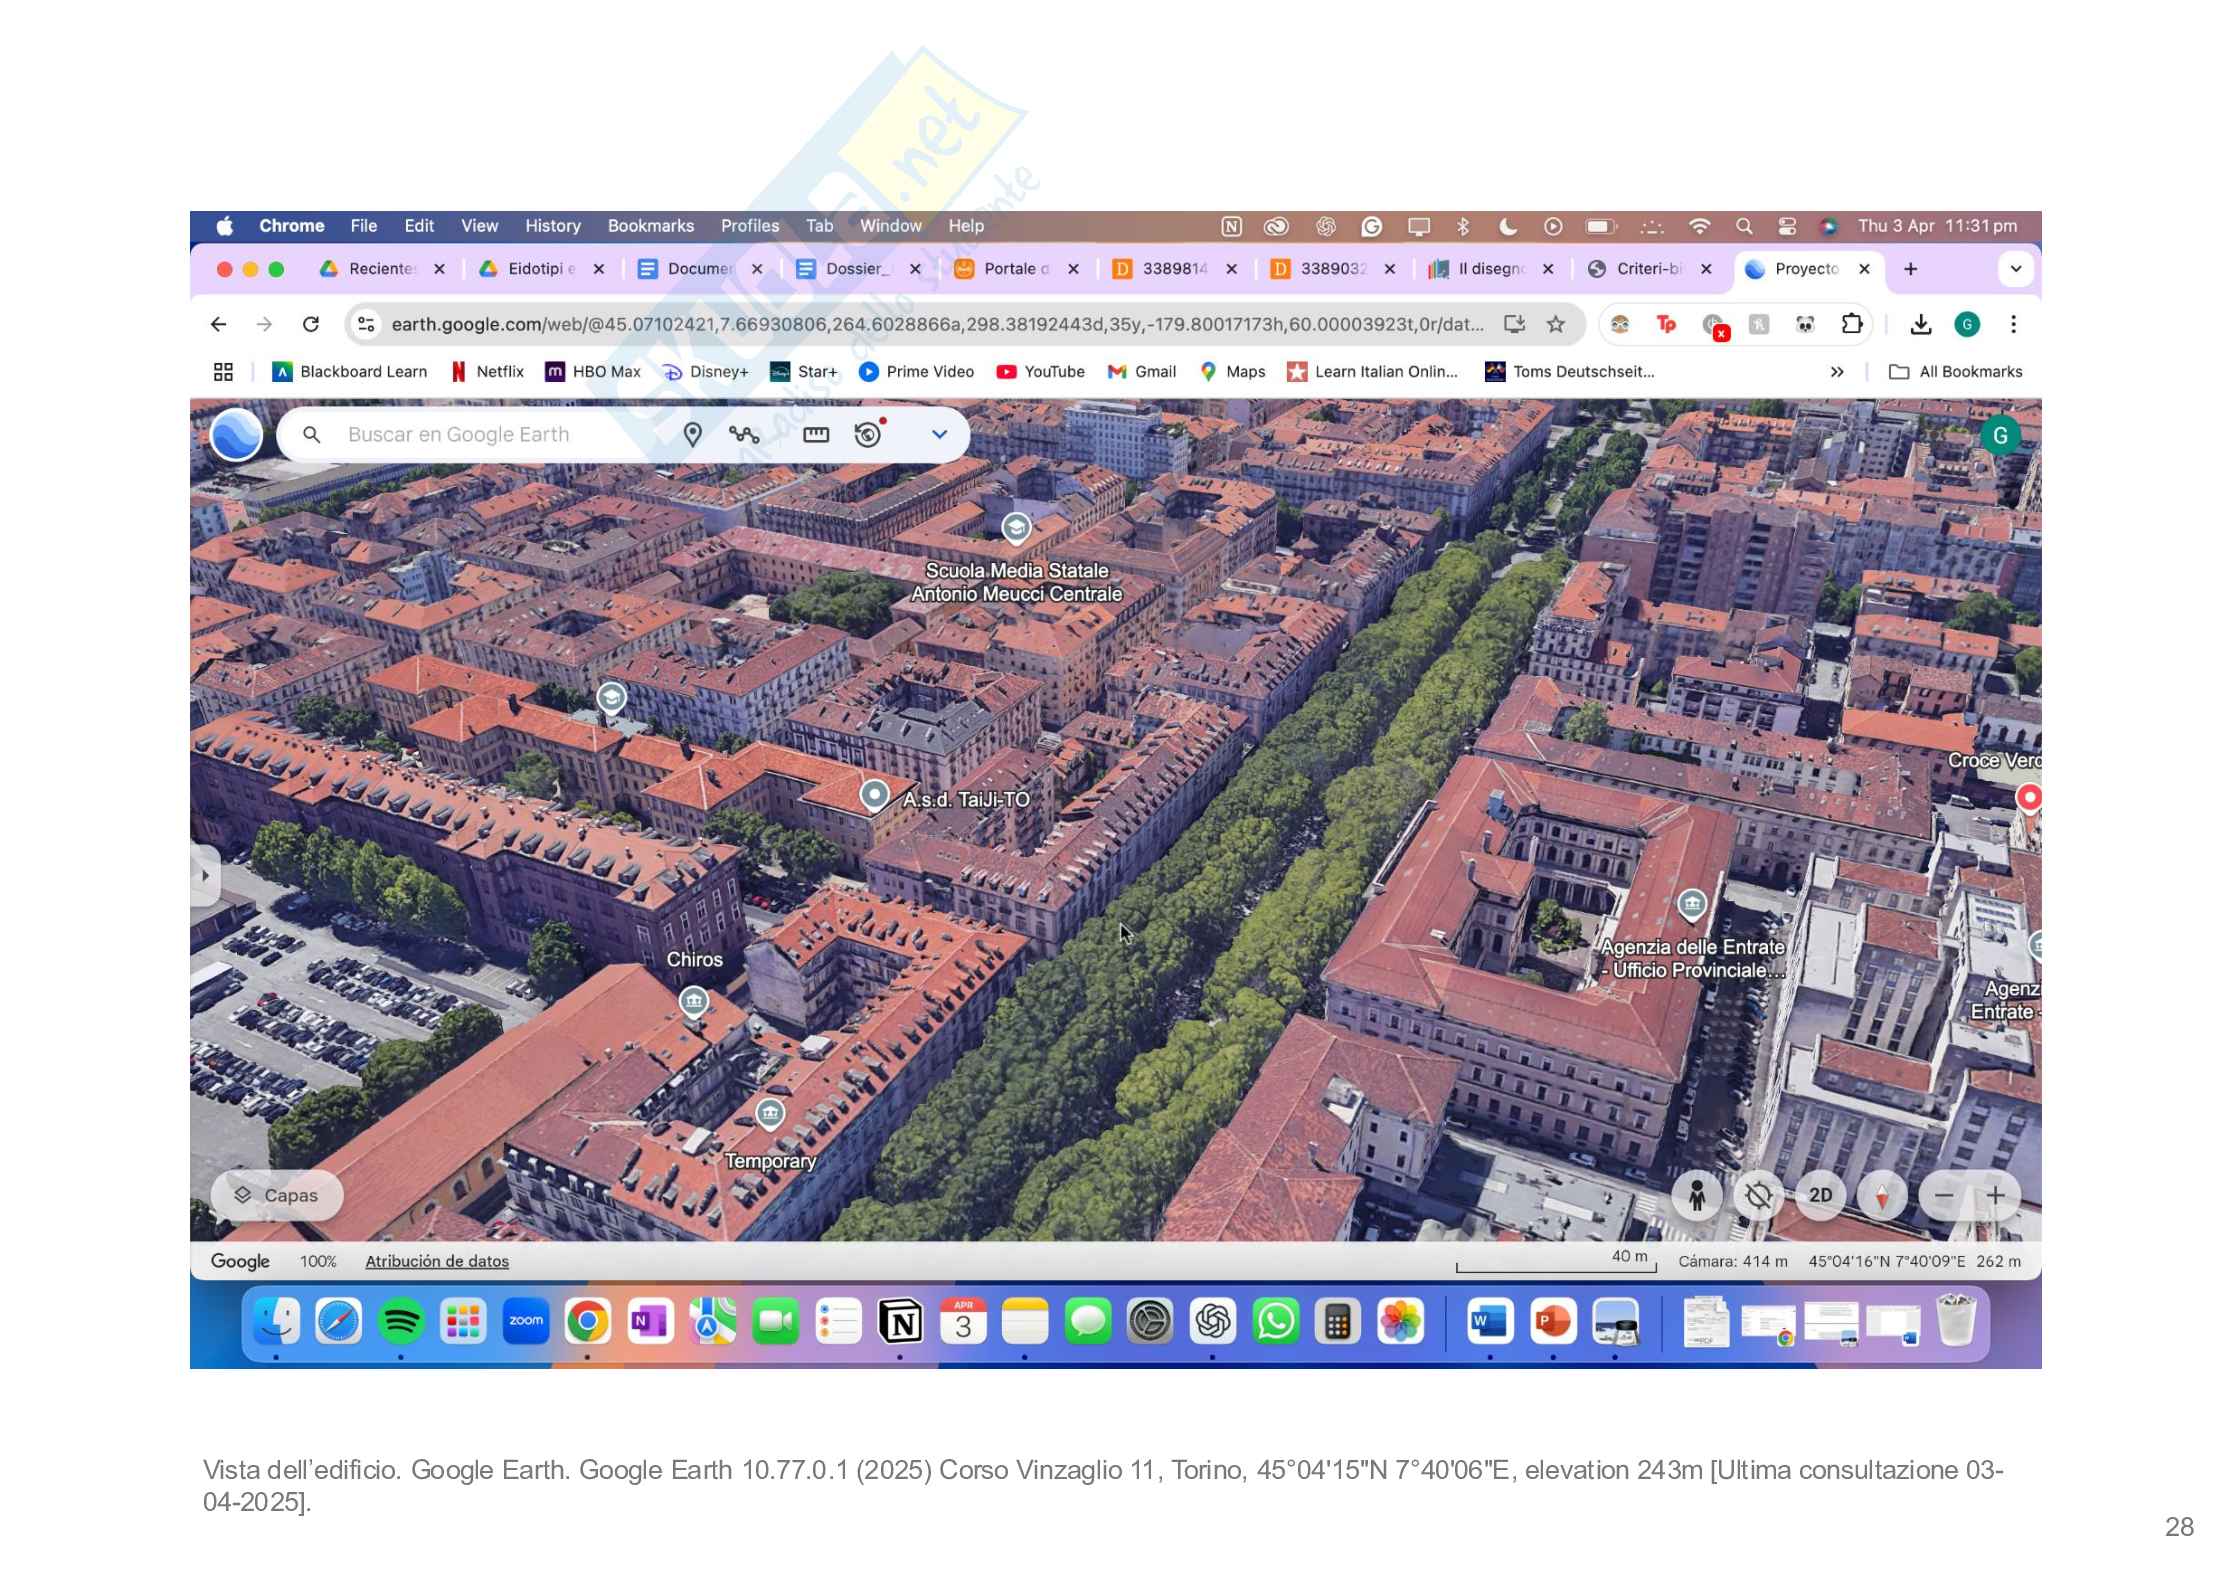The image size is (2232, 1579).
Task: Expand the search bar dropdown chevron
Action: tap(939, 434)
